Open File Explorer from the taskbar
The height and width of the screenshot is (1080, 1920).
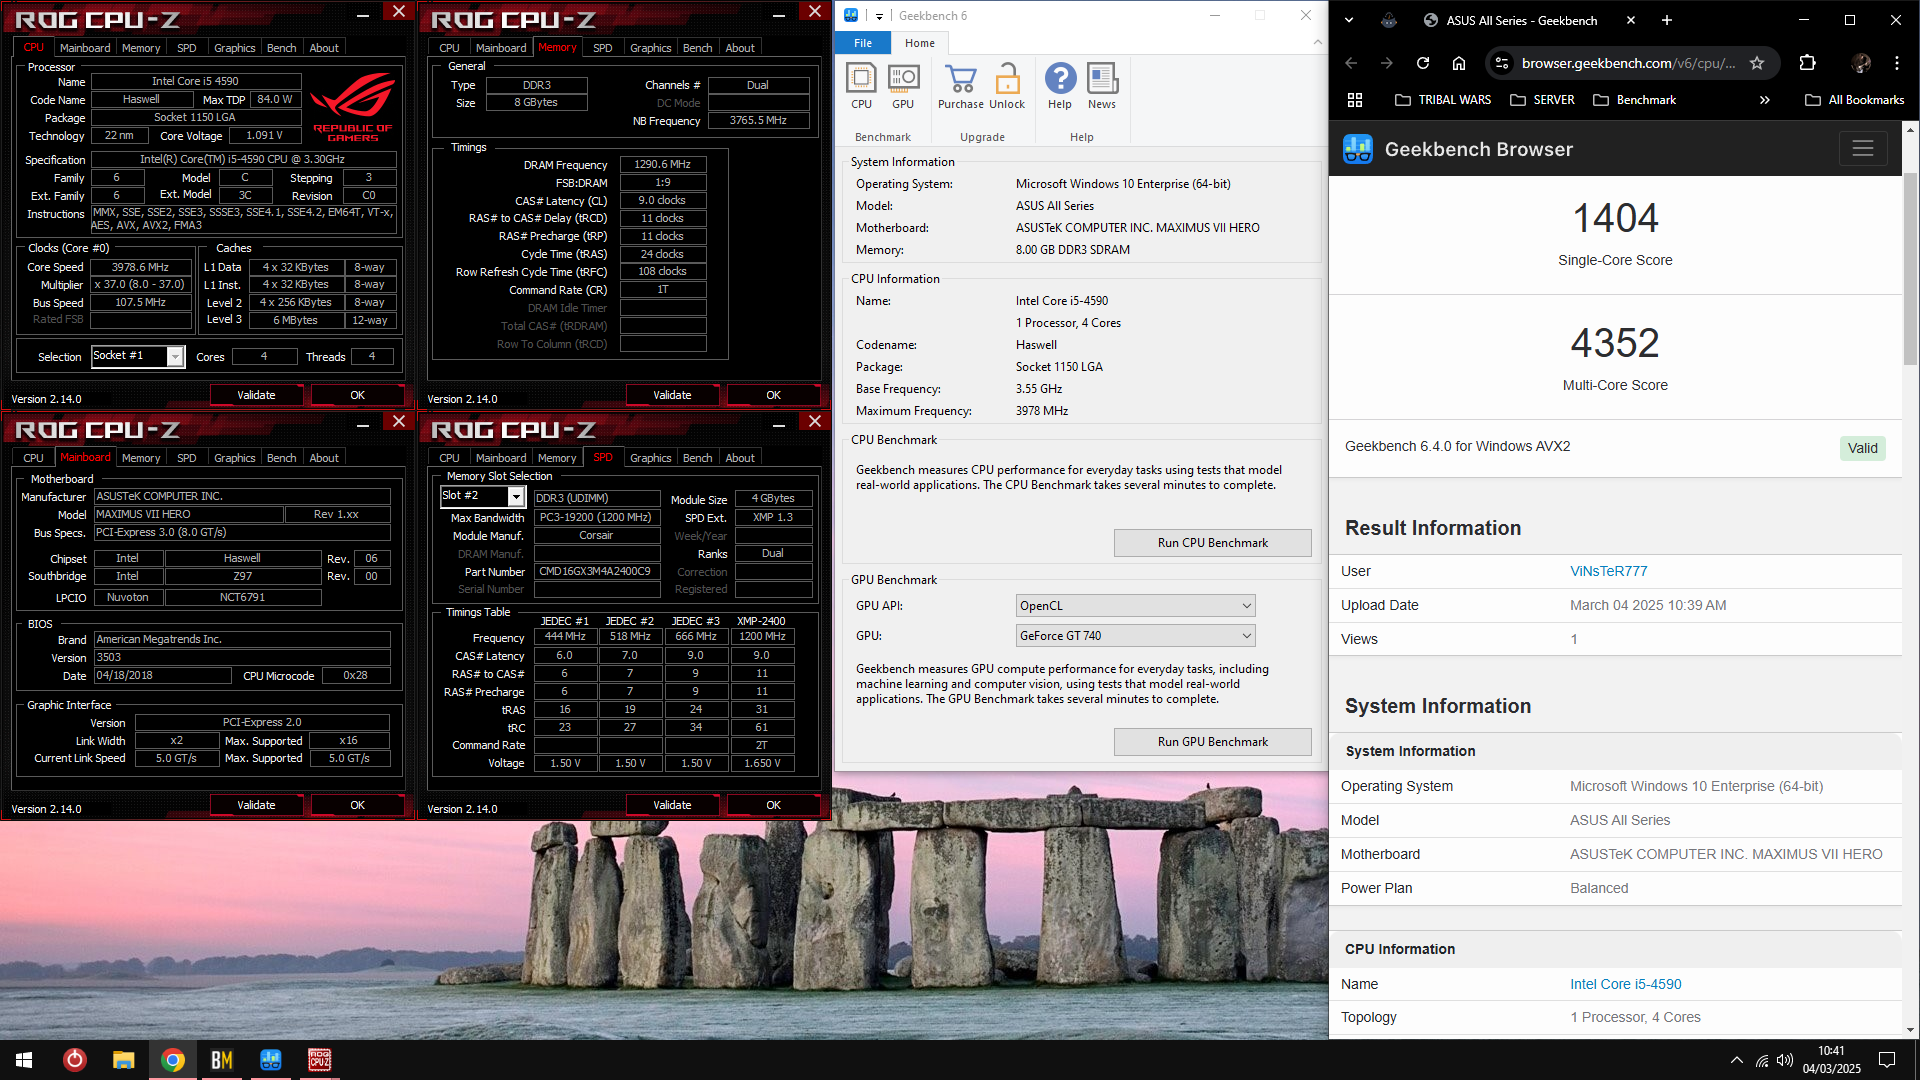pos(123,1060)
